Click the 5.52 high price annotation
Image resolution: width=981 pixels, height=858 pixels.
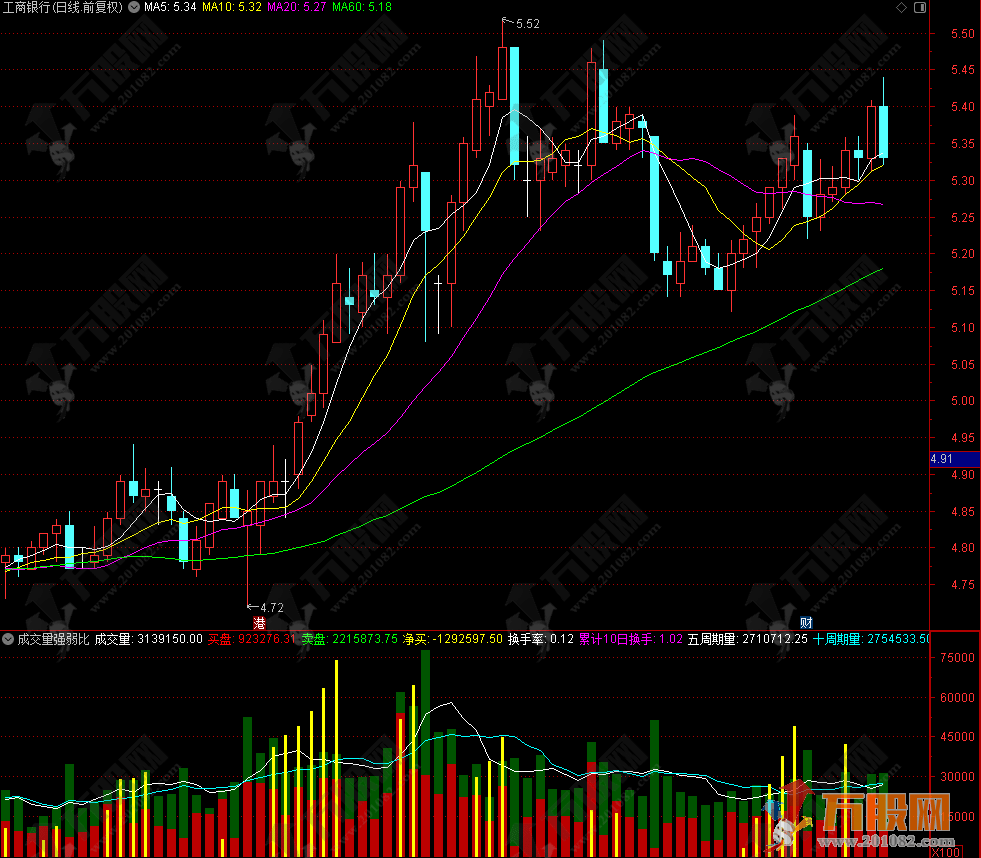pyautogui.click(x=527, y=24)
